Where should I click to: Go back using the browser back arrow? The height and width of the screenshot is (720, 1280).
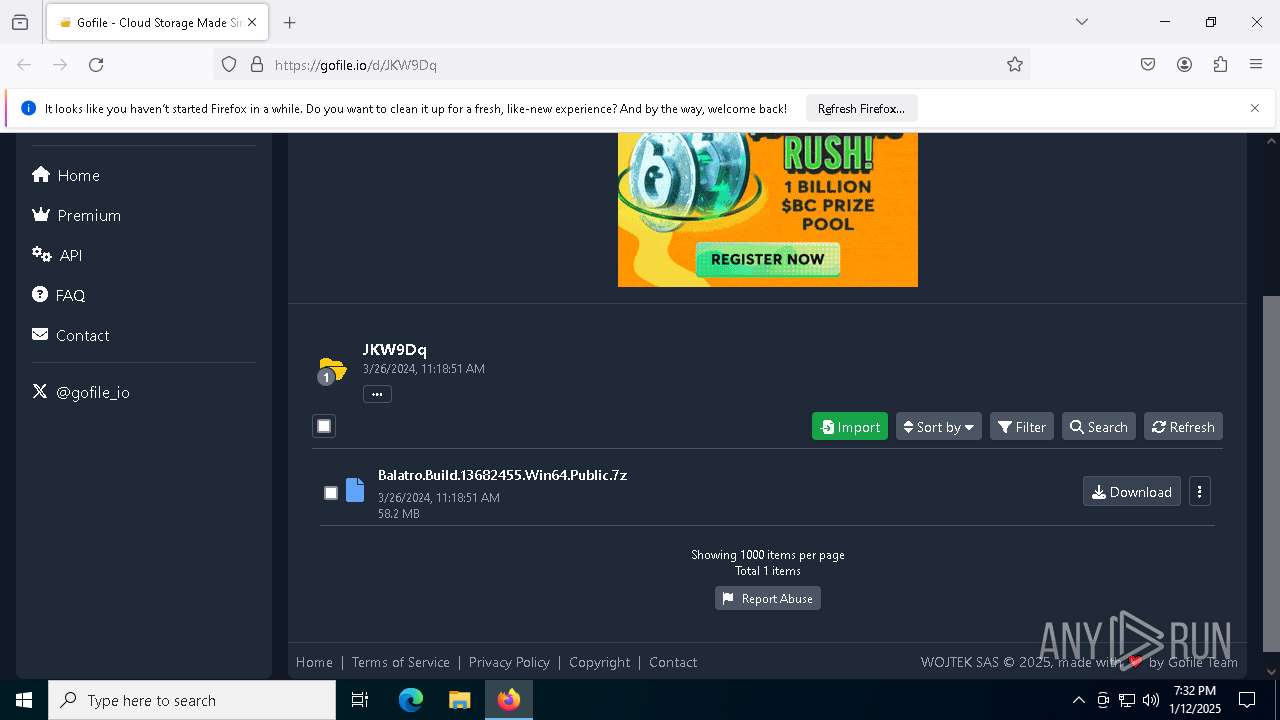[x=24, y=65]
